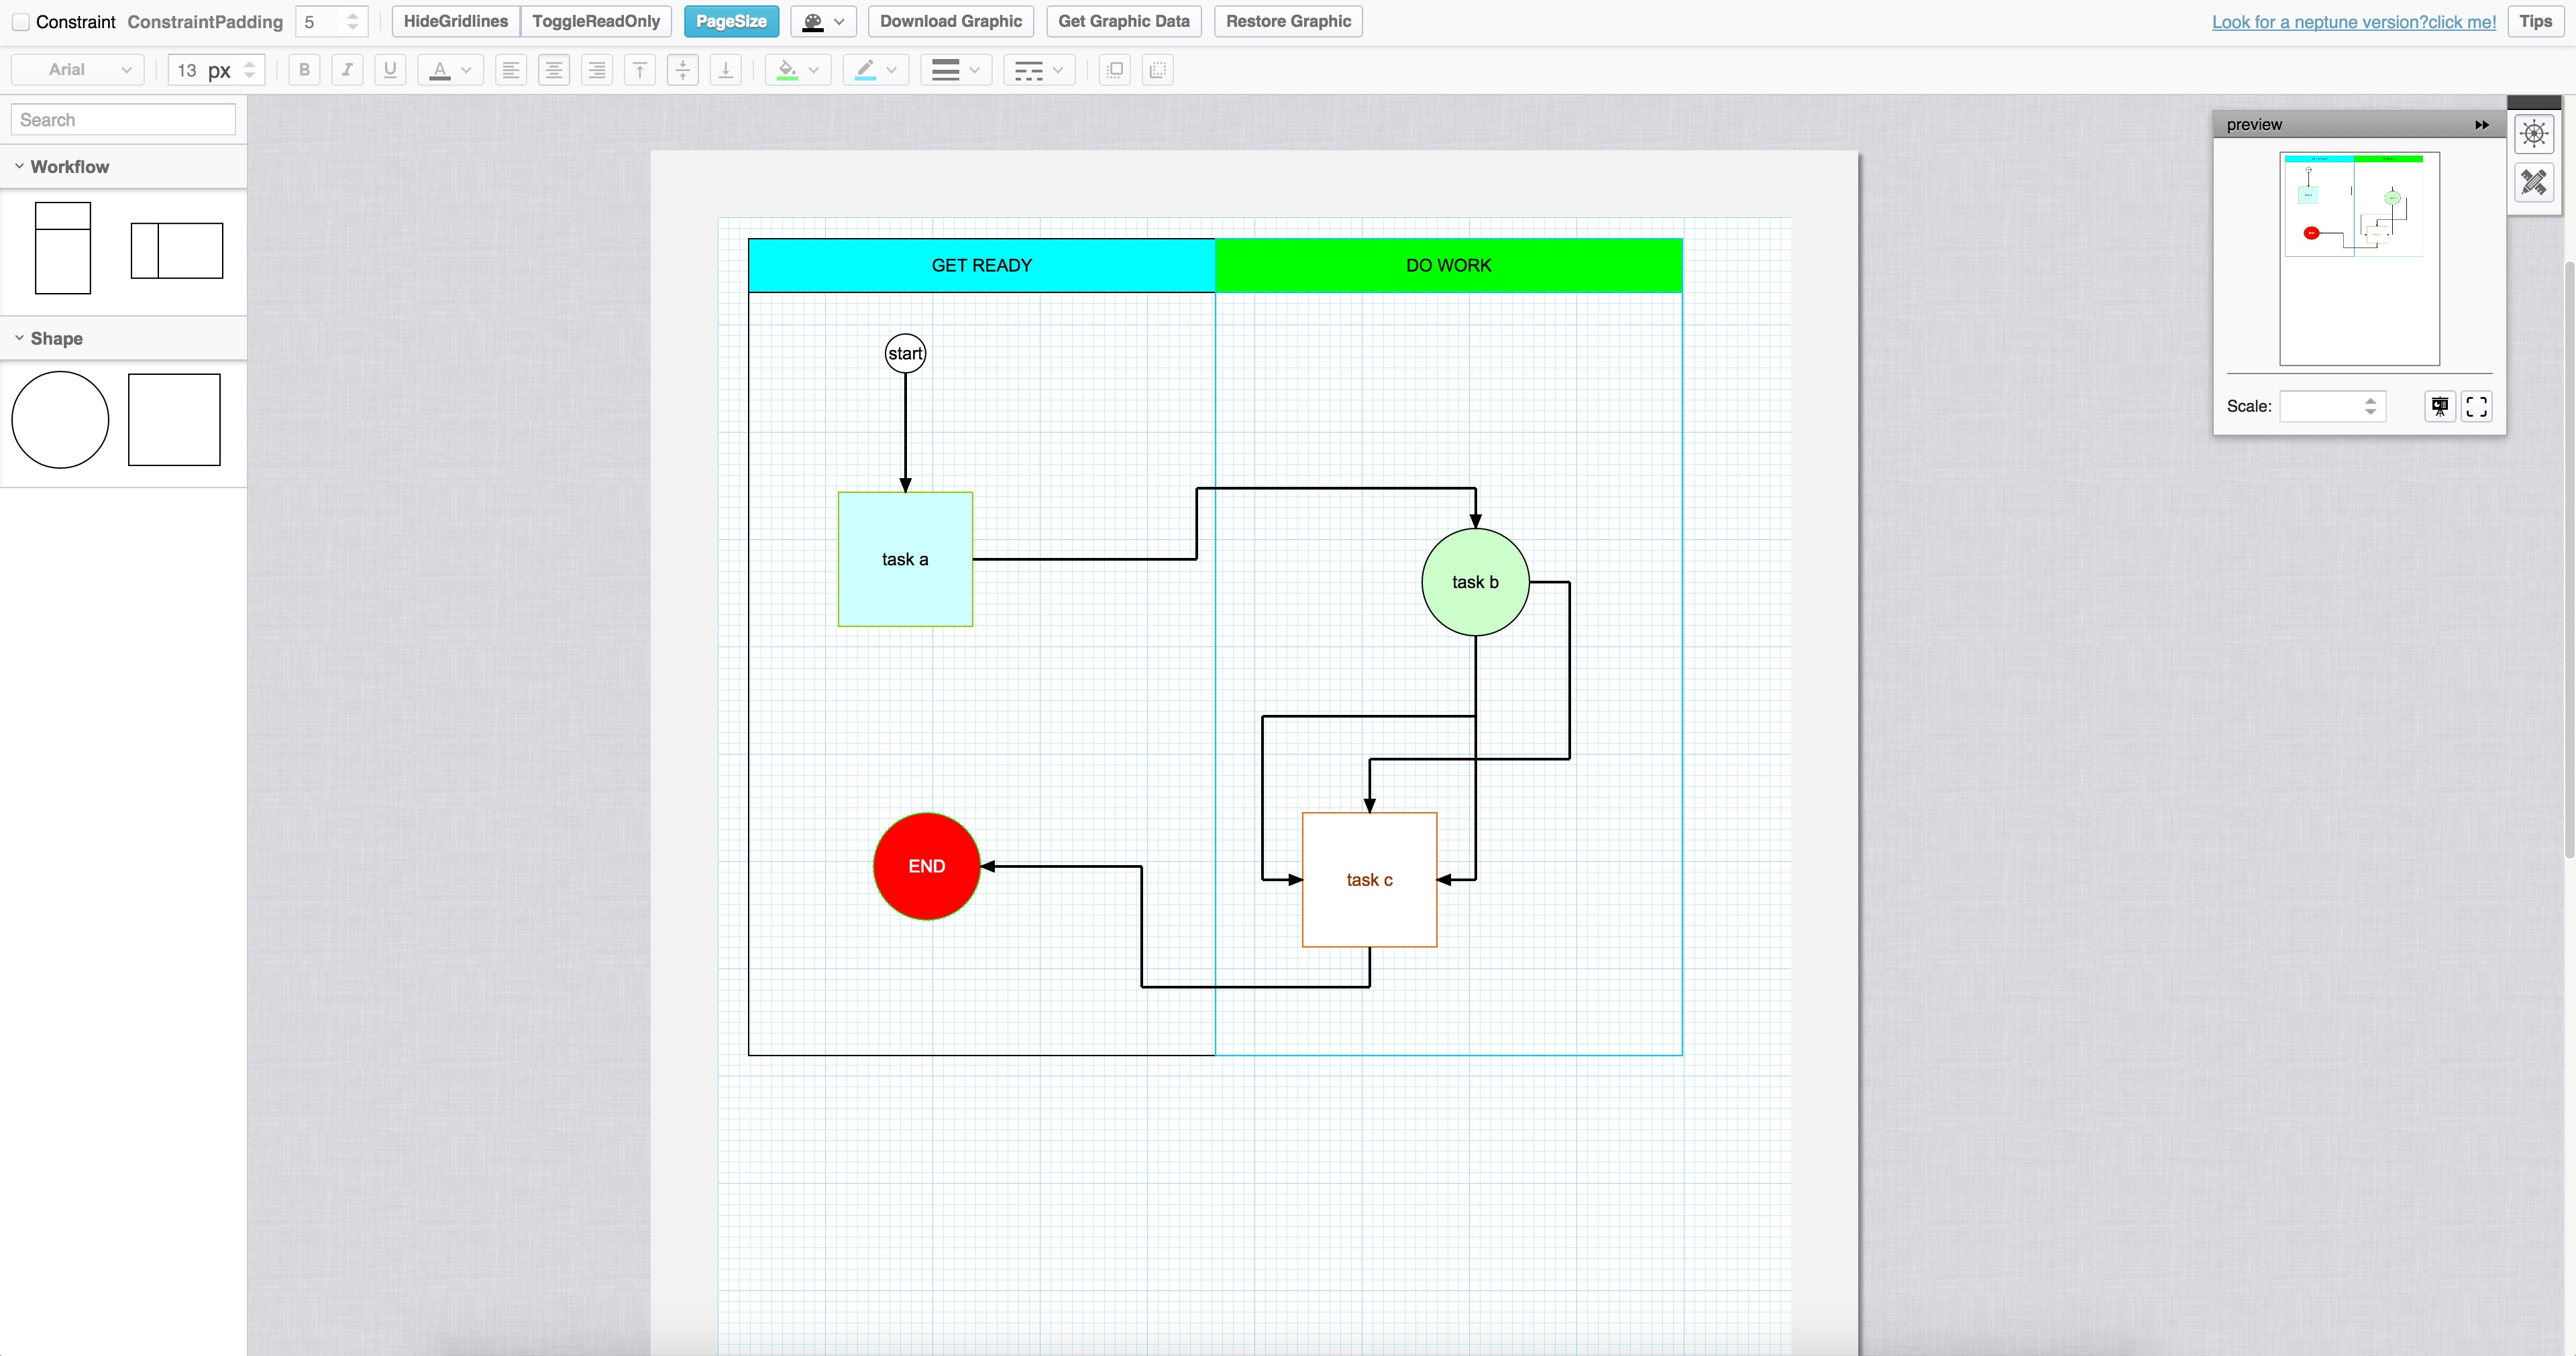Click the Download Graphic button
This screenshot has width=2576, height=1356.
pos(950,21)
